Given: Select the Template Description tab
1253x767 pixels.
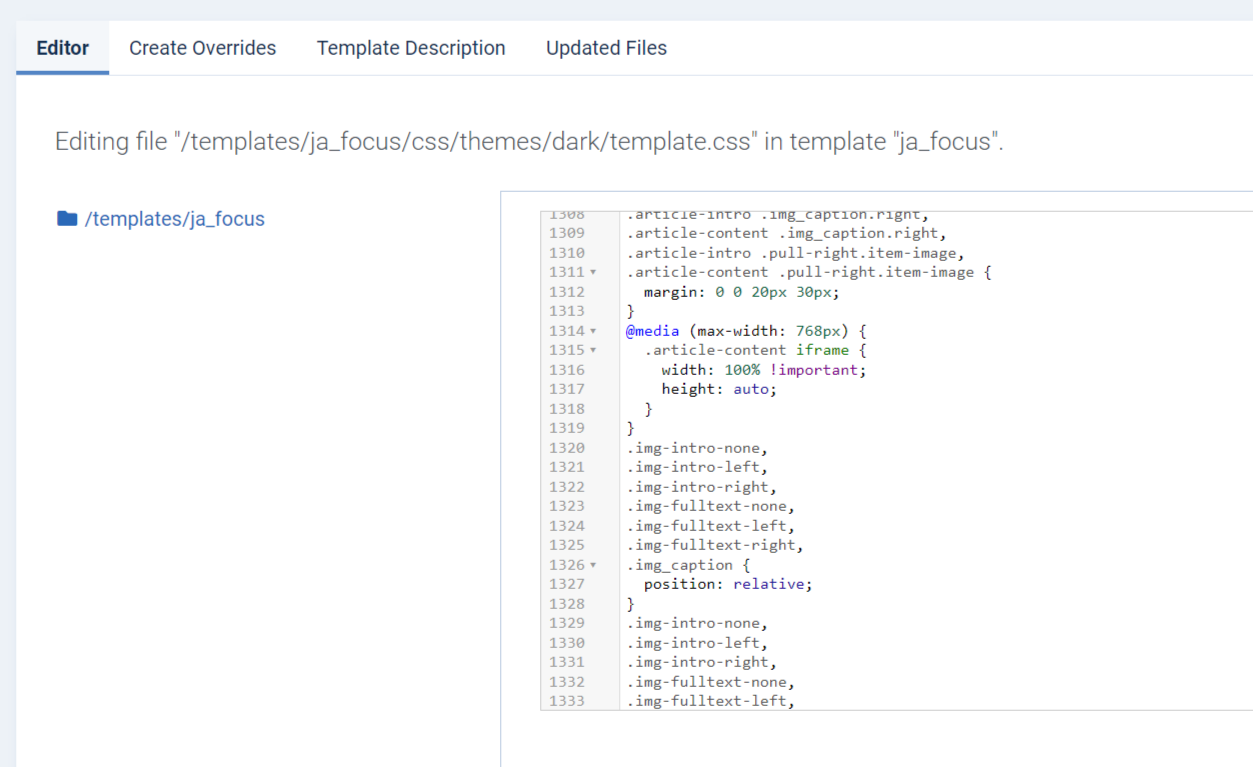Looking at the screenshot, I should 411,48.
